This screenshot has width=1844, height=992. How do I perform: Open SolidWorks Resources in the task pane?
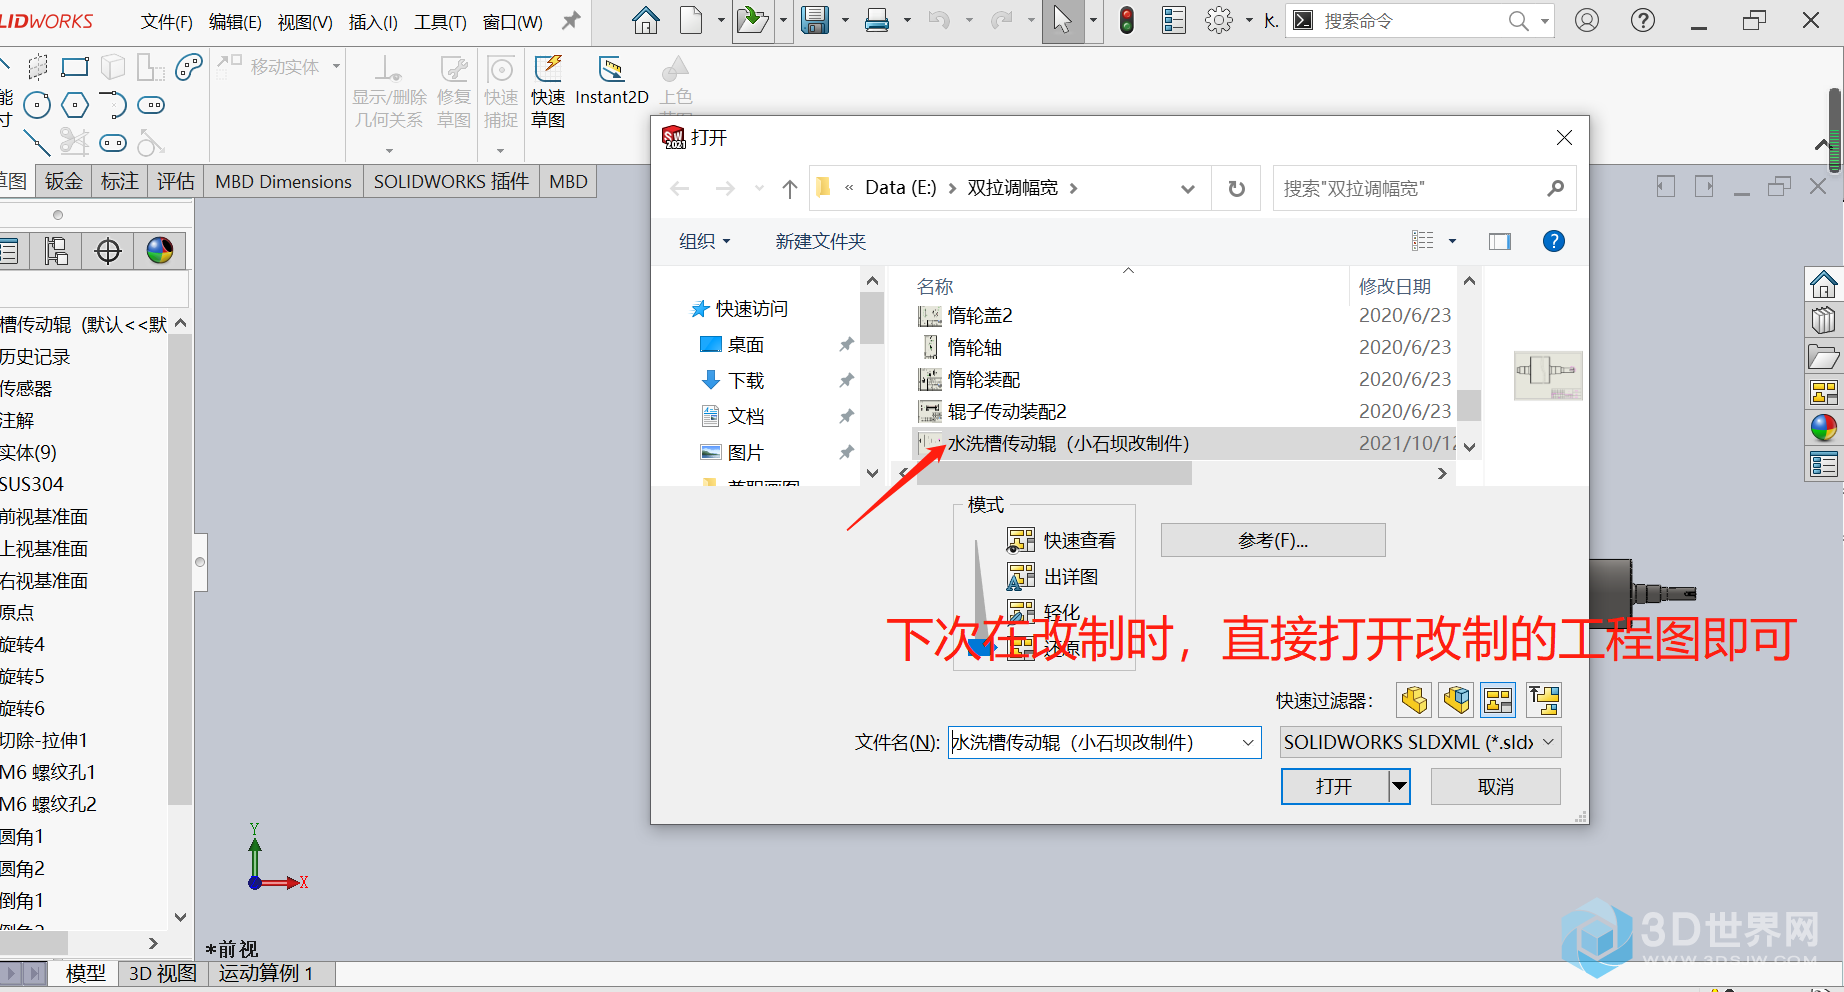(x=1824, y=285)
